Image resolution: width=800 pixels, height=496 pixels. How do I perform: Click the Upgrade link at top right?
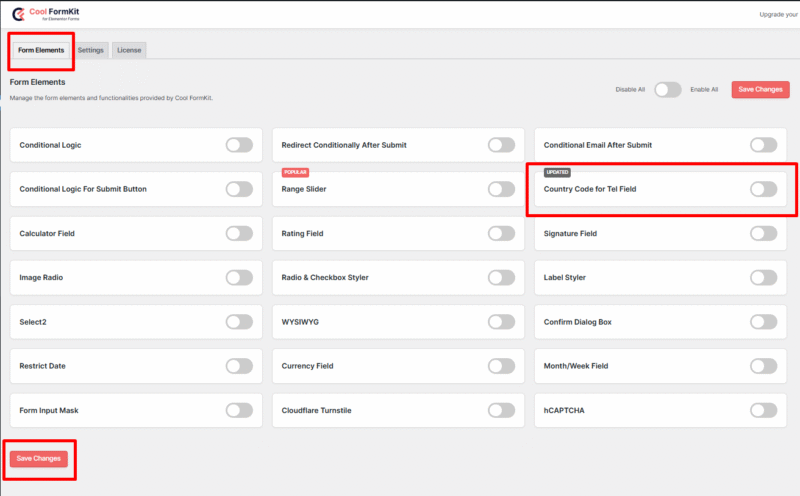click(779, 14)
